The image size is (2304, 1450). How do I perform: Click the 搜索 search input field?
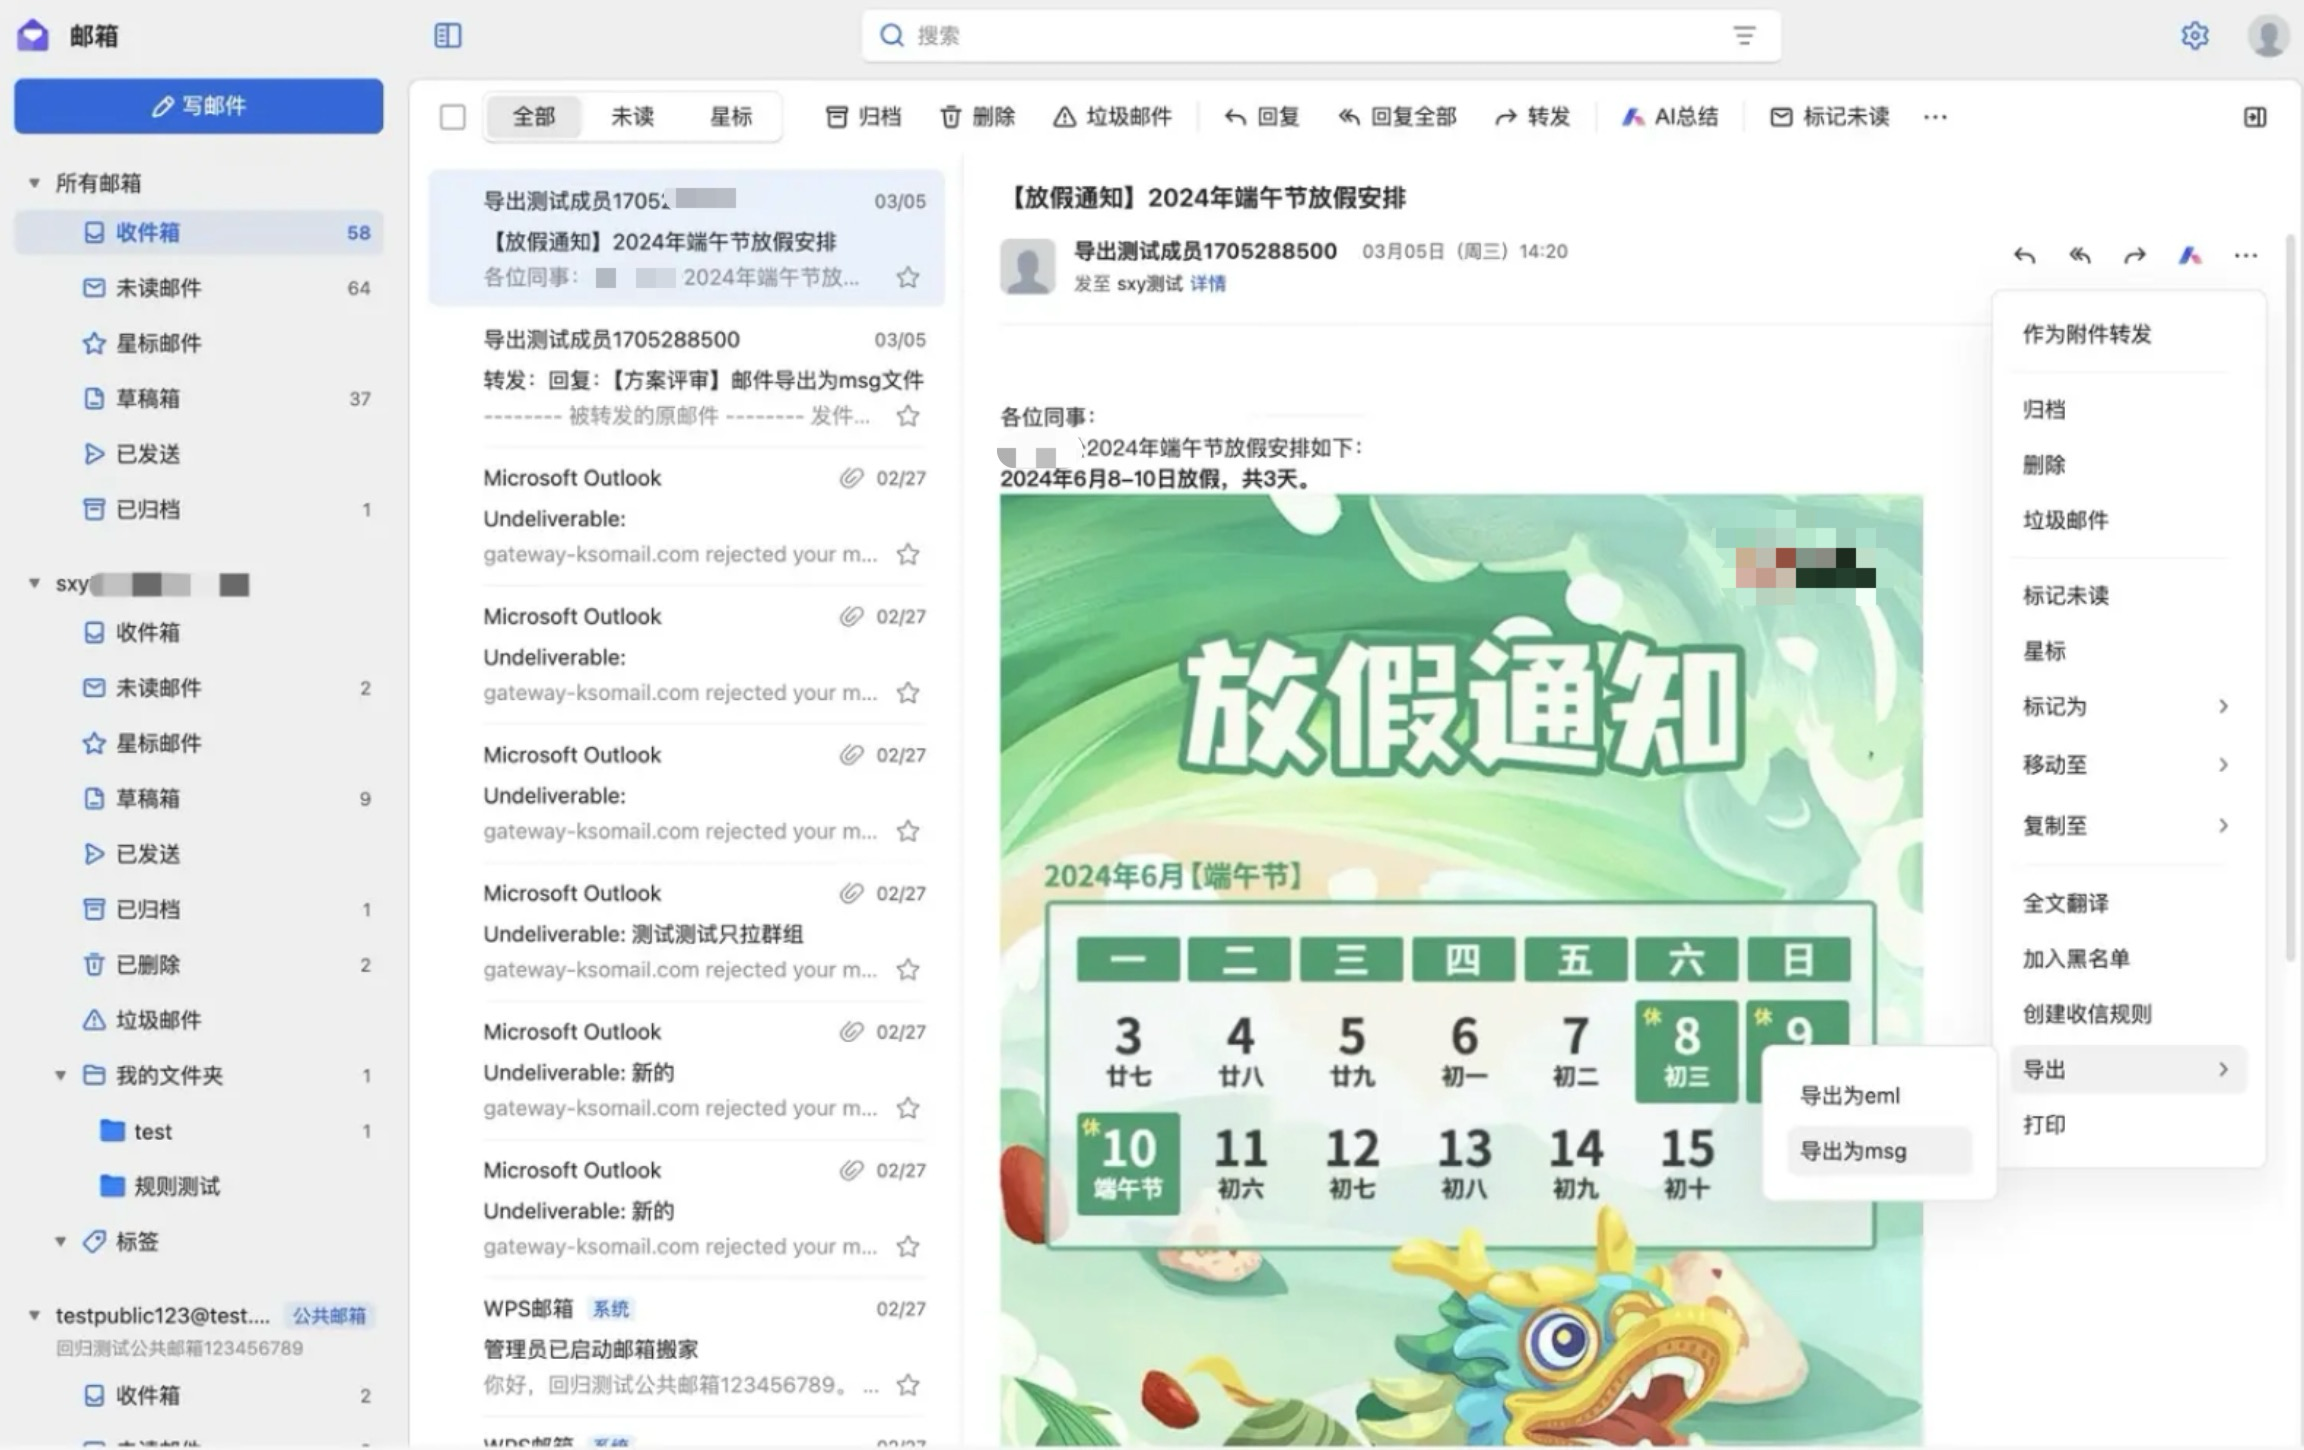[1300, 36]
